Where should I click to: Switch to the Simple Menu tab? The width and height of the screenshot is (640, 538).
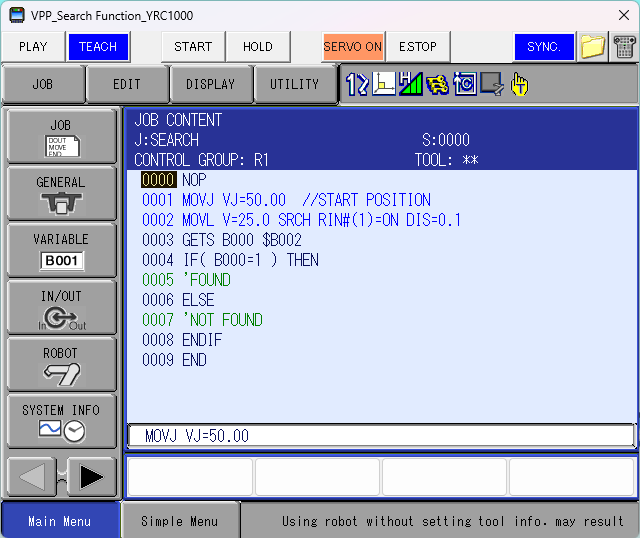pyautogui.click(x=180, y=521)
